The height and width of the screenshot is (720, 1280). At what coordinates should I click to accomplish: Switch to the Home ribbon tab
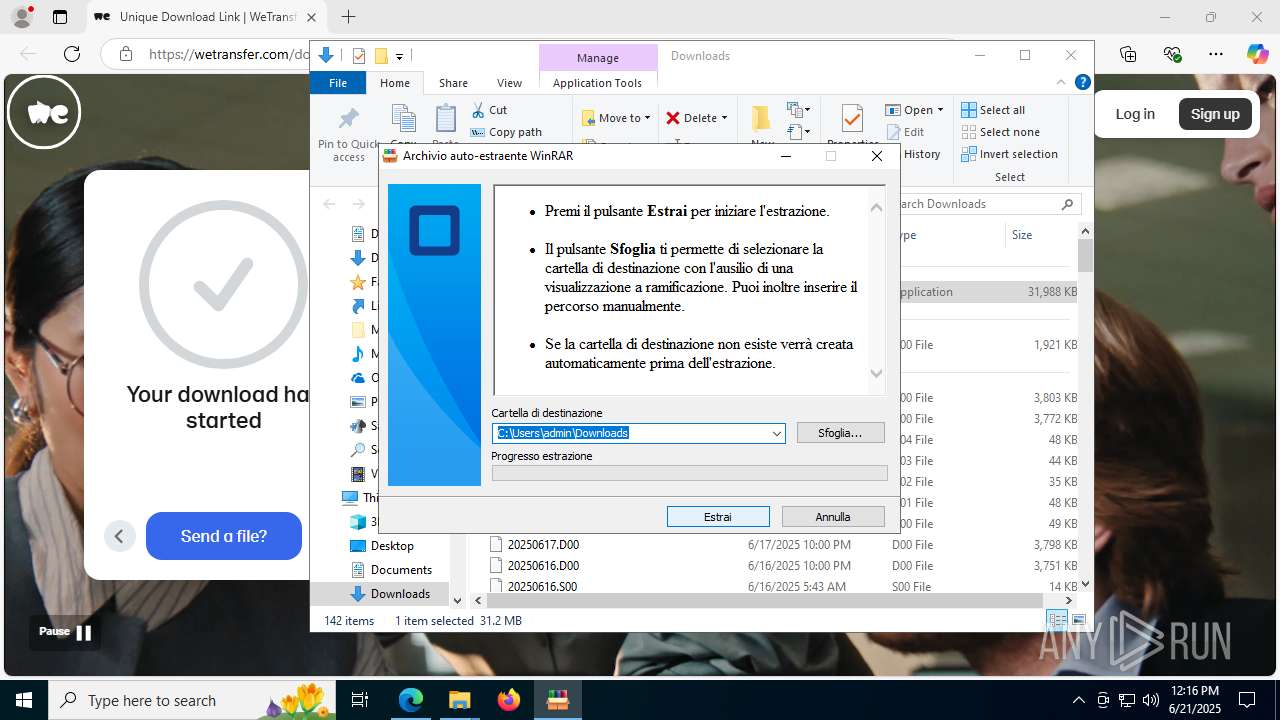pos(395,83)
